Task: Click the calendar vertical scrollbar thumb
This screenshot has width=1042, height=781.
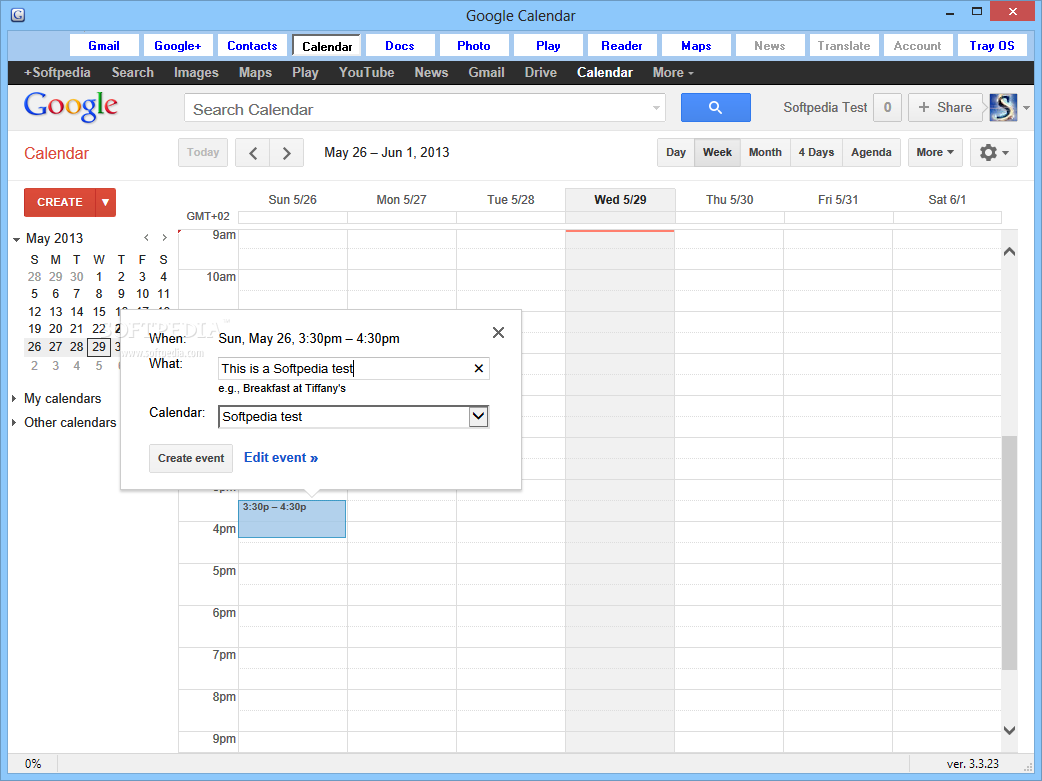Action: pos(1009,552)
